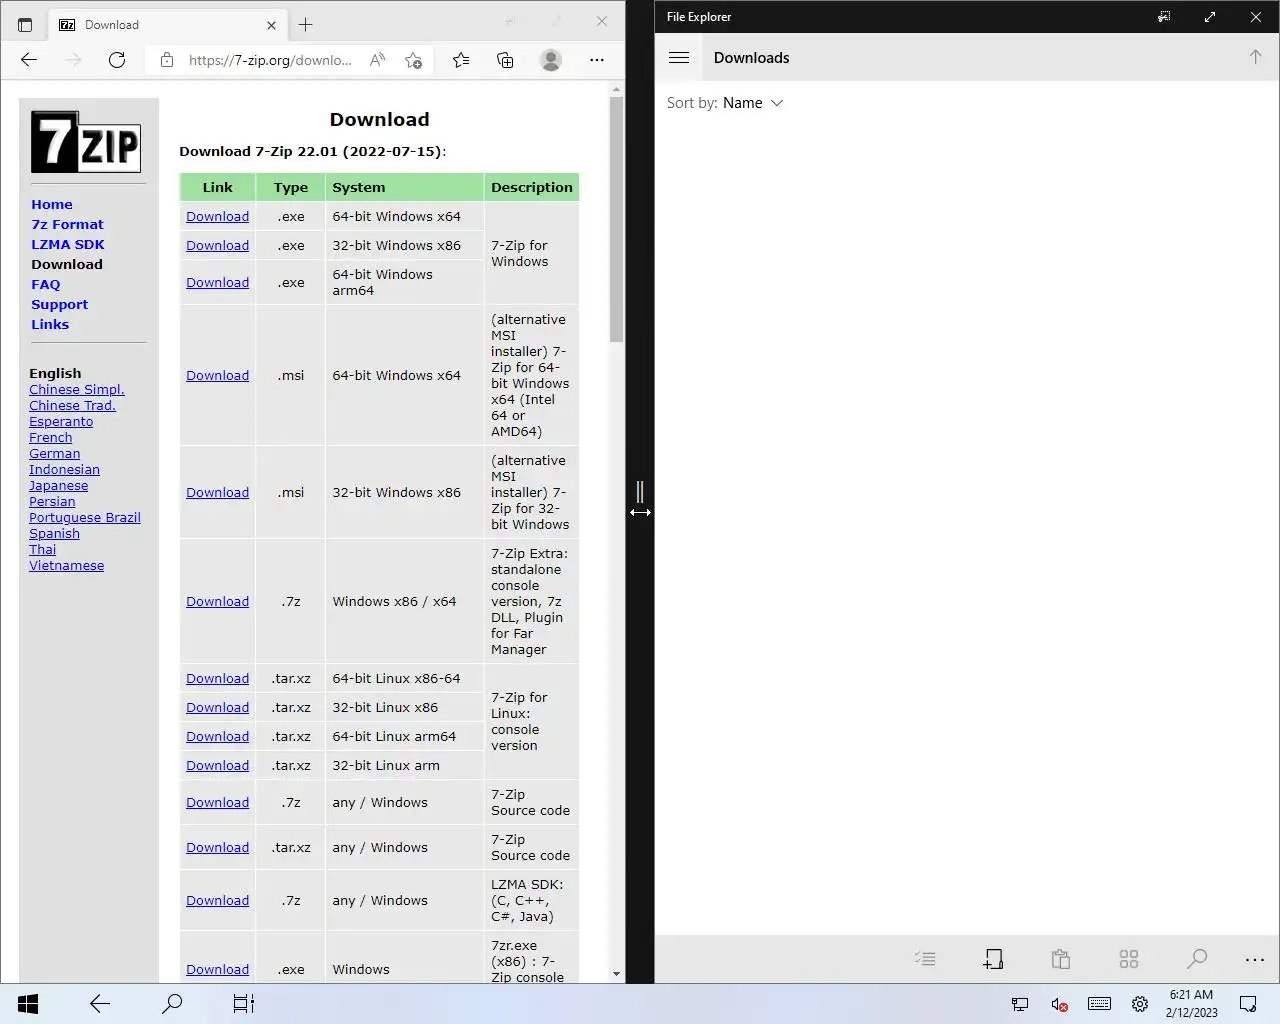The image size is (1280, 1024).
Task: Download 32-bit Linux arm tar.xz
Action: [217, 765]
